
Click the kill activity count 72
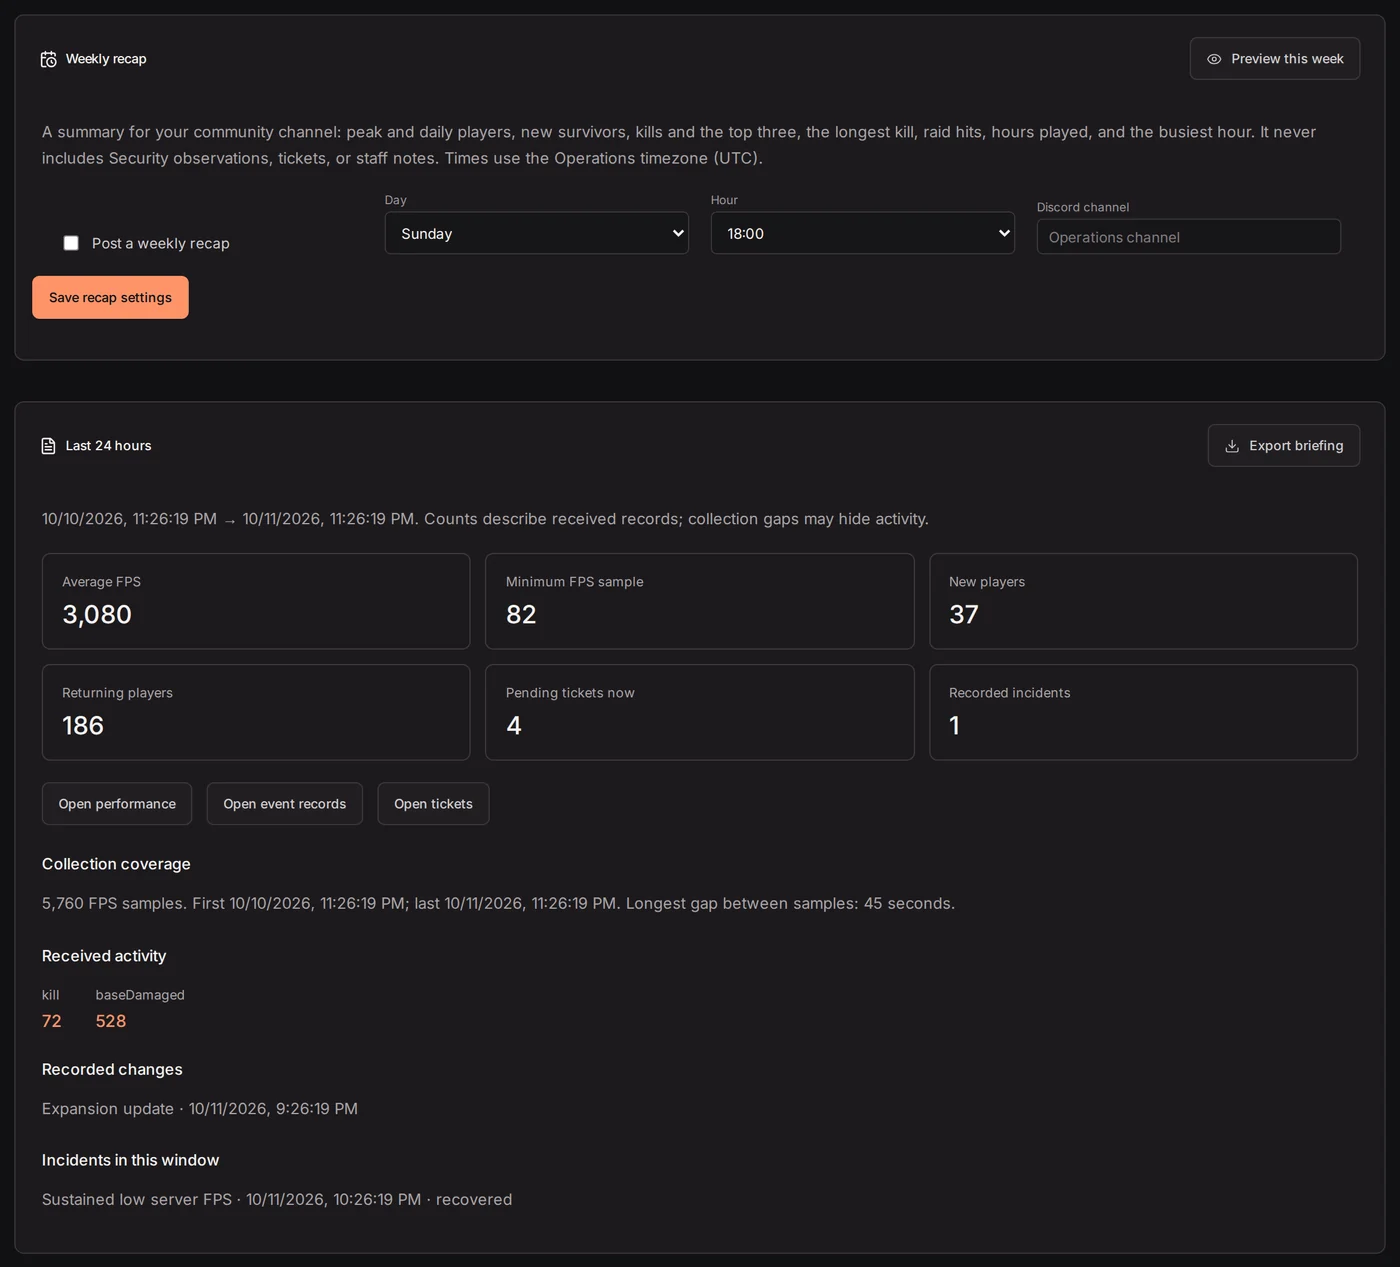coord(52,1021)
